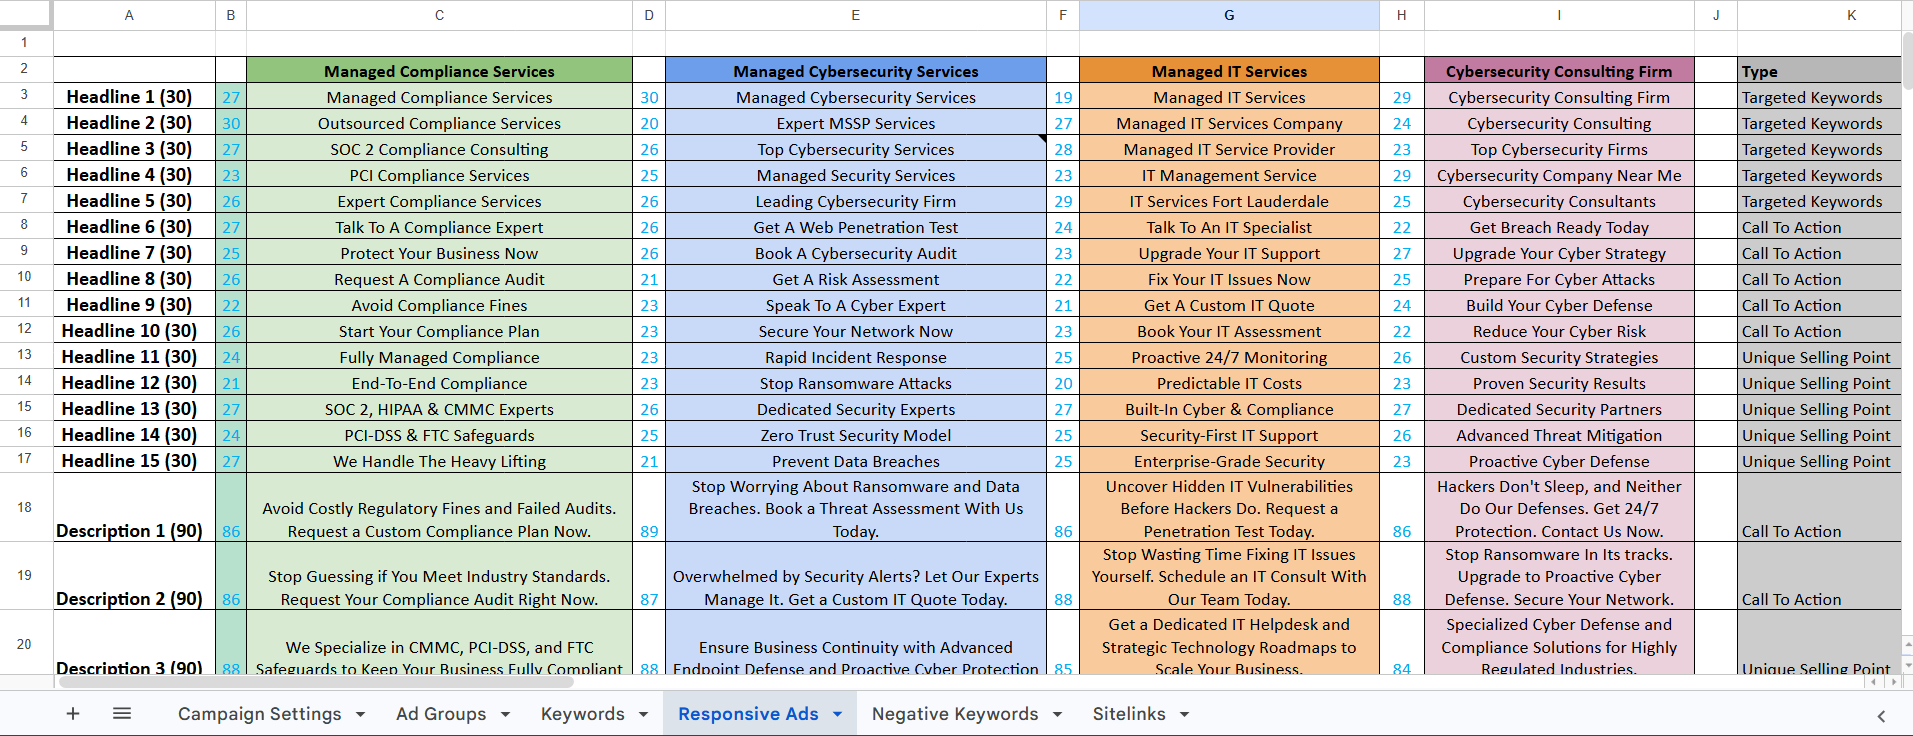The width and height of the screenshot is (1913, 736).
Task: Select the Reduce Your Cyber Risk cell
Action: point(1559,330)
